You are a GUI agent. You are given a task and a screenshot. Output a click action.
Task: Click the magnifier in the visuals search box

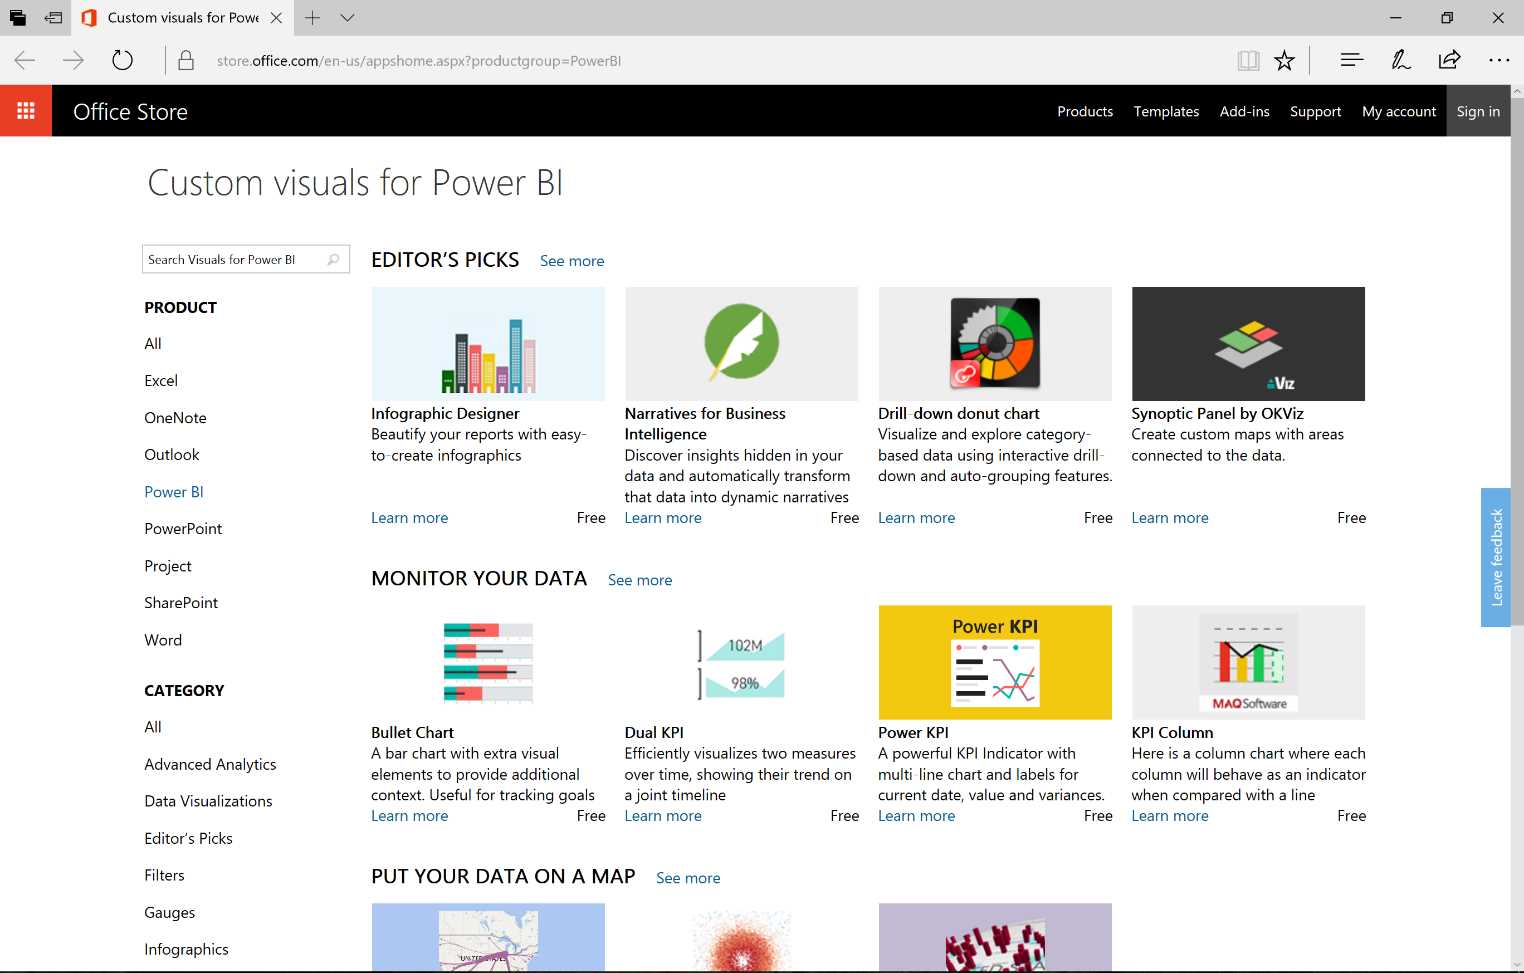pos(332,258)
